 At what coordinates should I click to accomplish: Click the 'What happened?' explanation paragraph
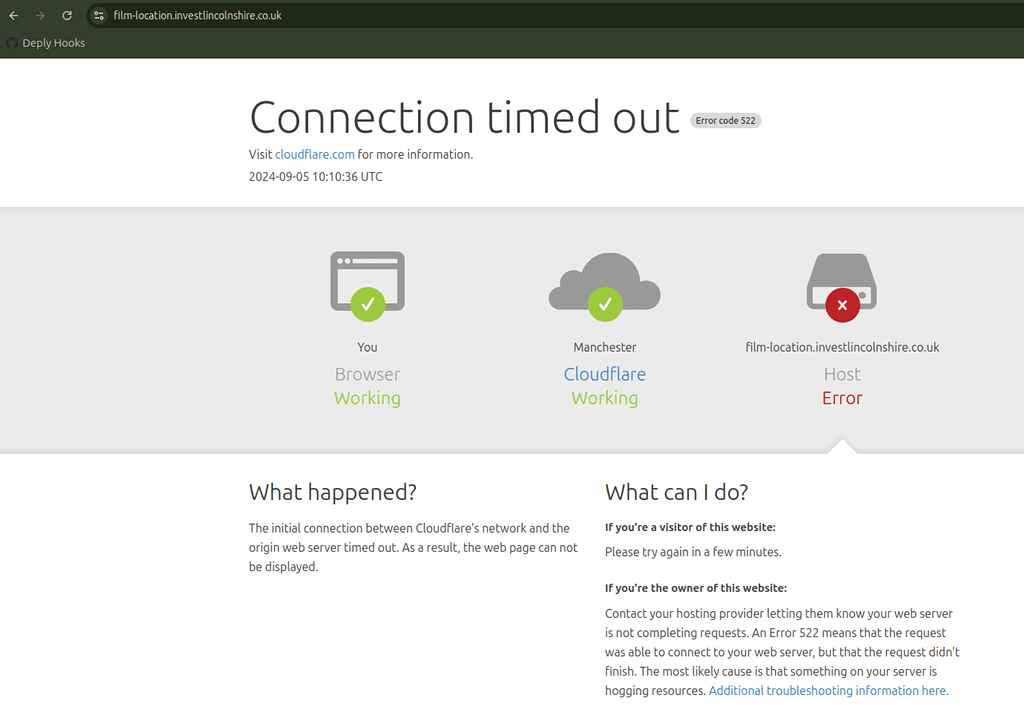(x=413, y=547)
